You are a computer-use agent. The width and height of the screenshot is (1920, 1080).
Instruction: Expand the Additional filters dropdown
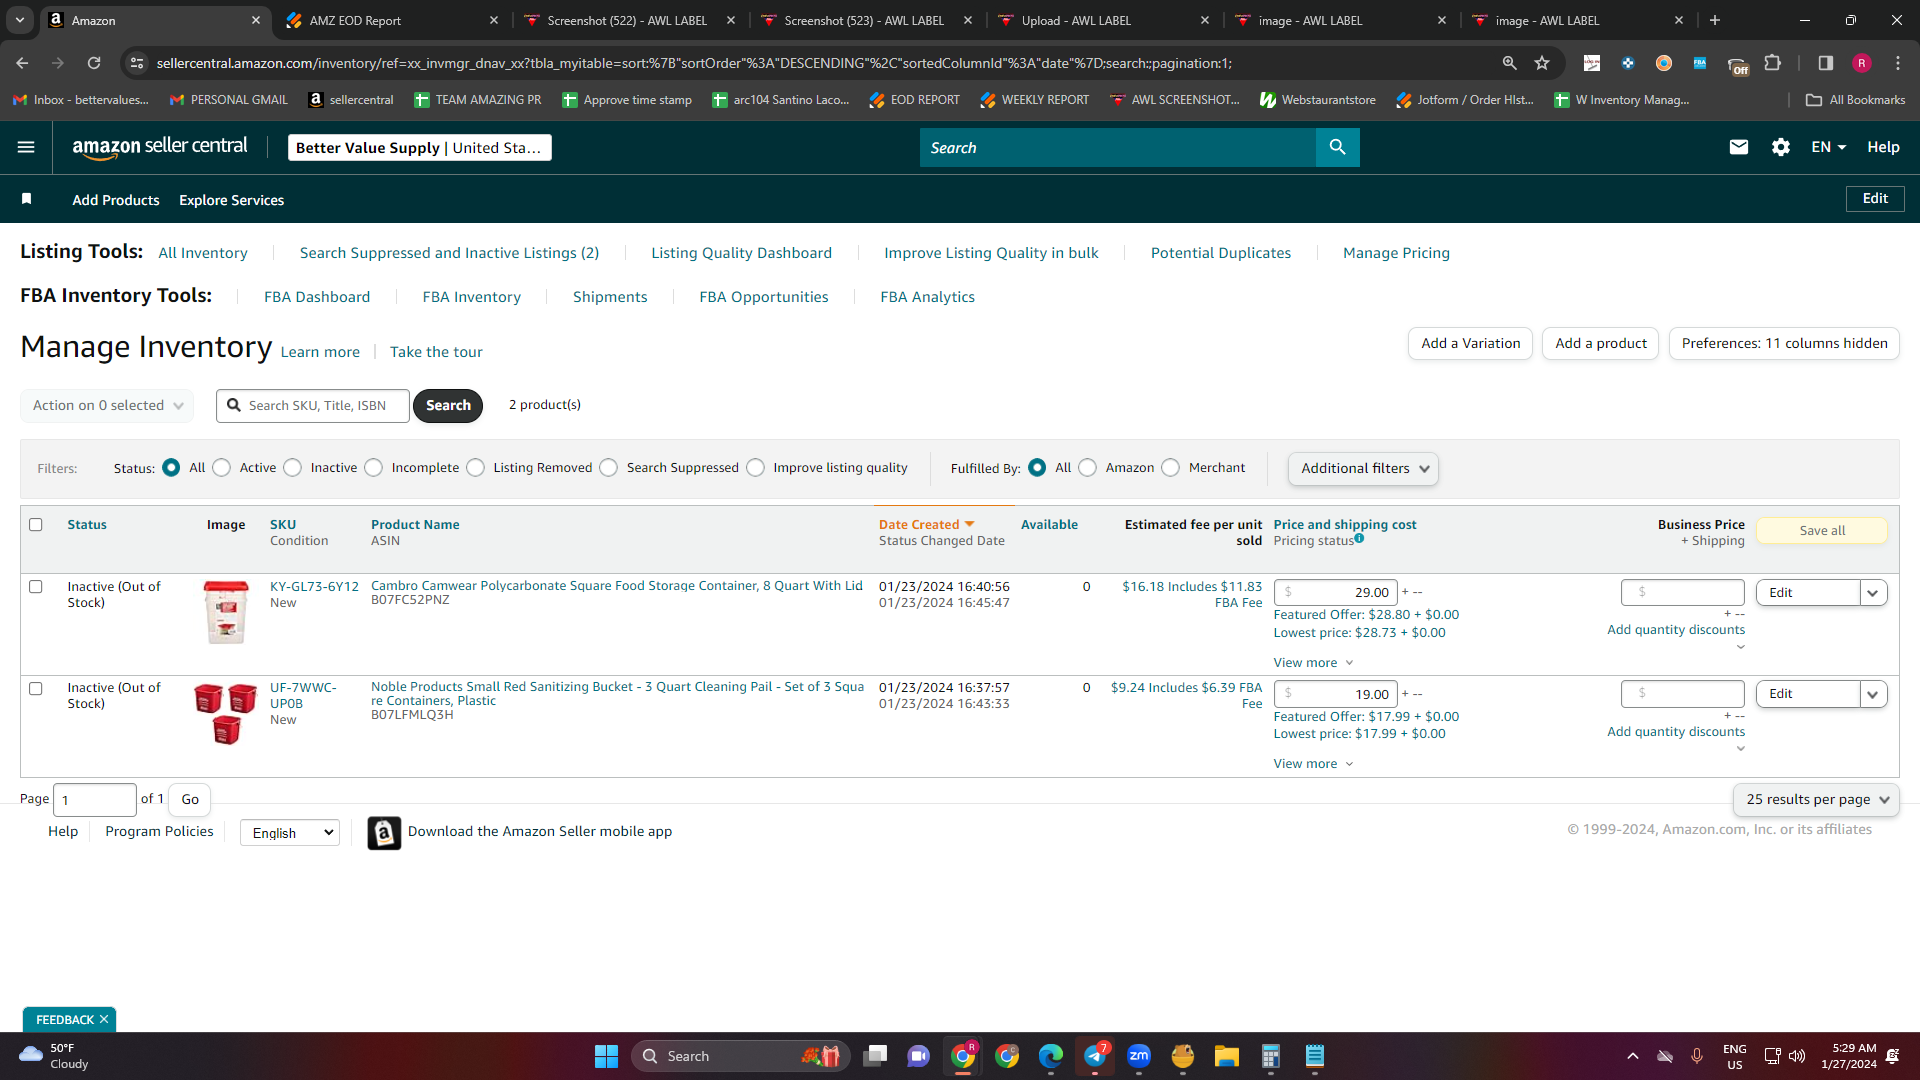[1363, 468]
